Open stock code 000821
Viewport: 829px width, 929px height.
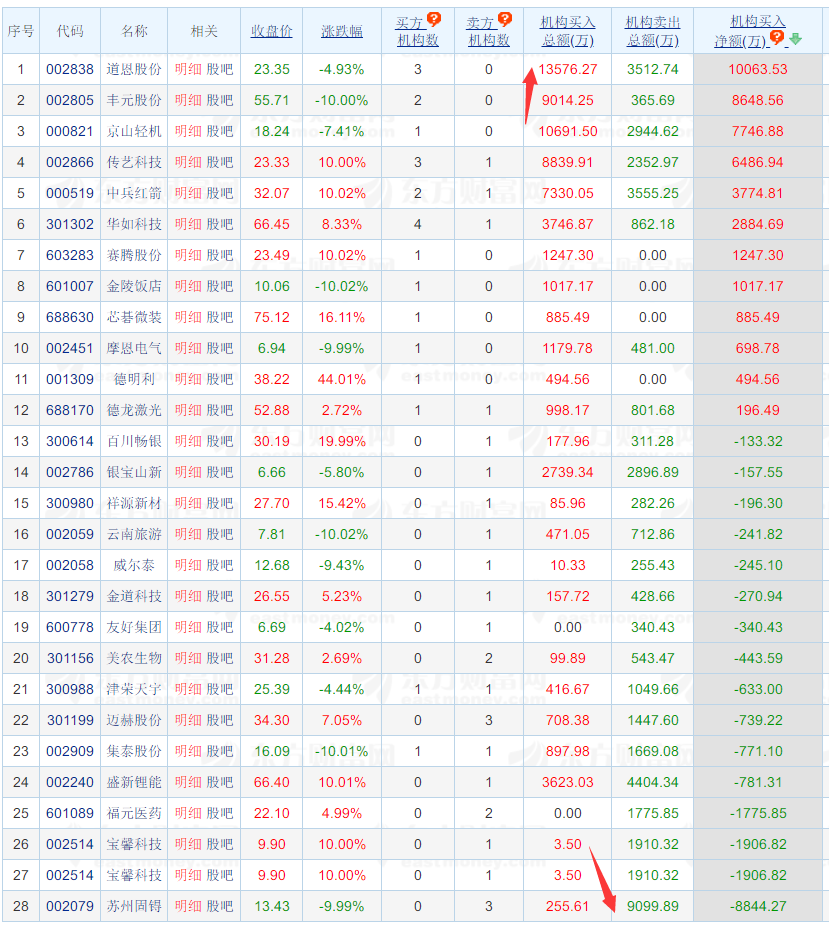[x=70, y=131]
